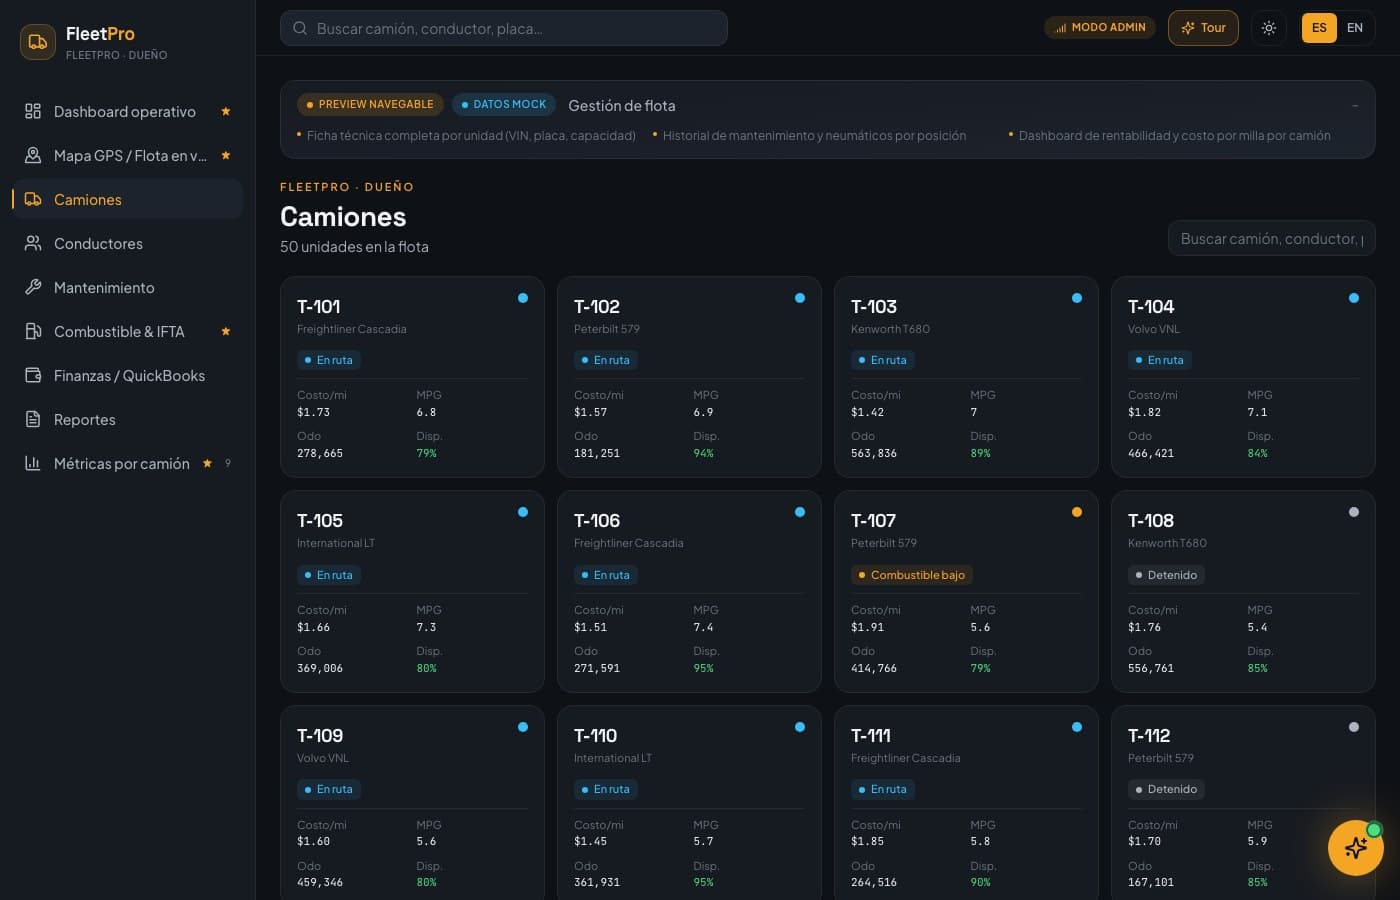
Task: Click the top global search field
Action: click(x=504, y=28)
